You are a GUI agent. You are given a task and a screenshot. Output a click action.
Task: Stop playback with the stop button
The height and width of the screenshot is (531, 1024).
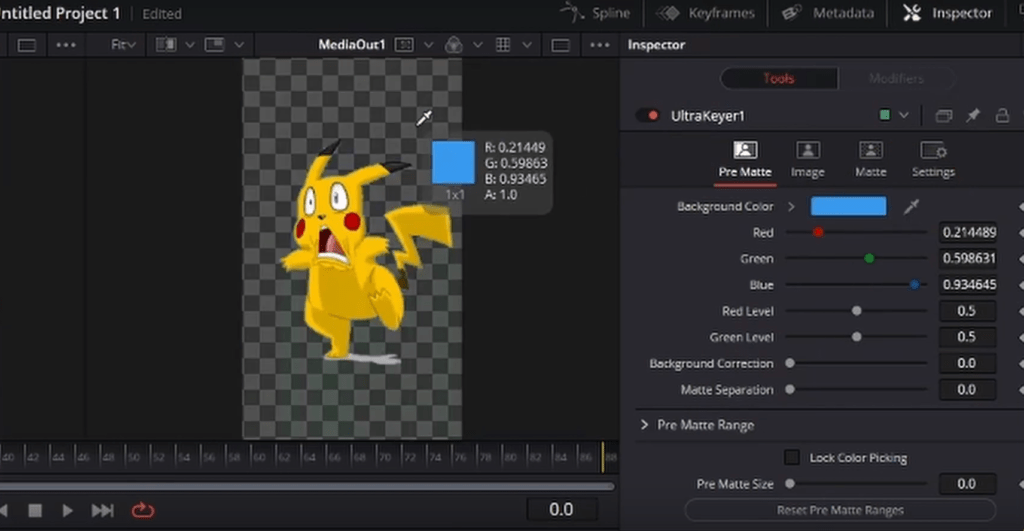click(x=35, y=511)
